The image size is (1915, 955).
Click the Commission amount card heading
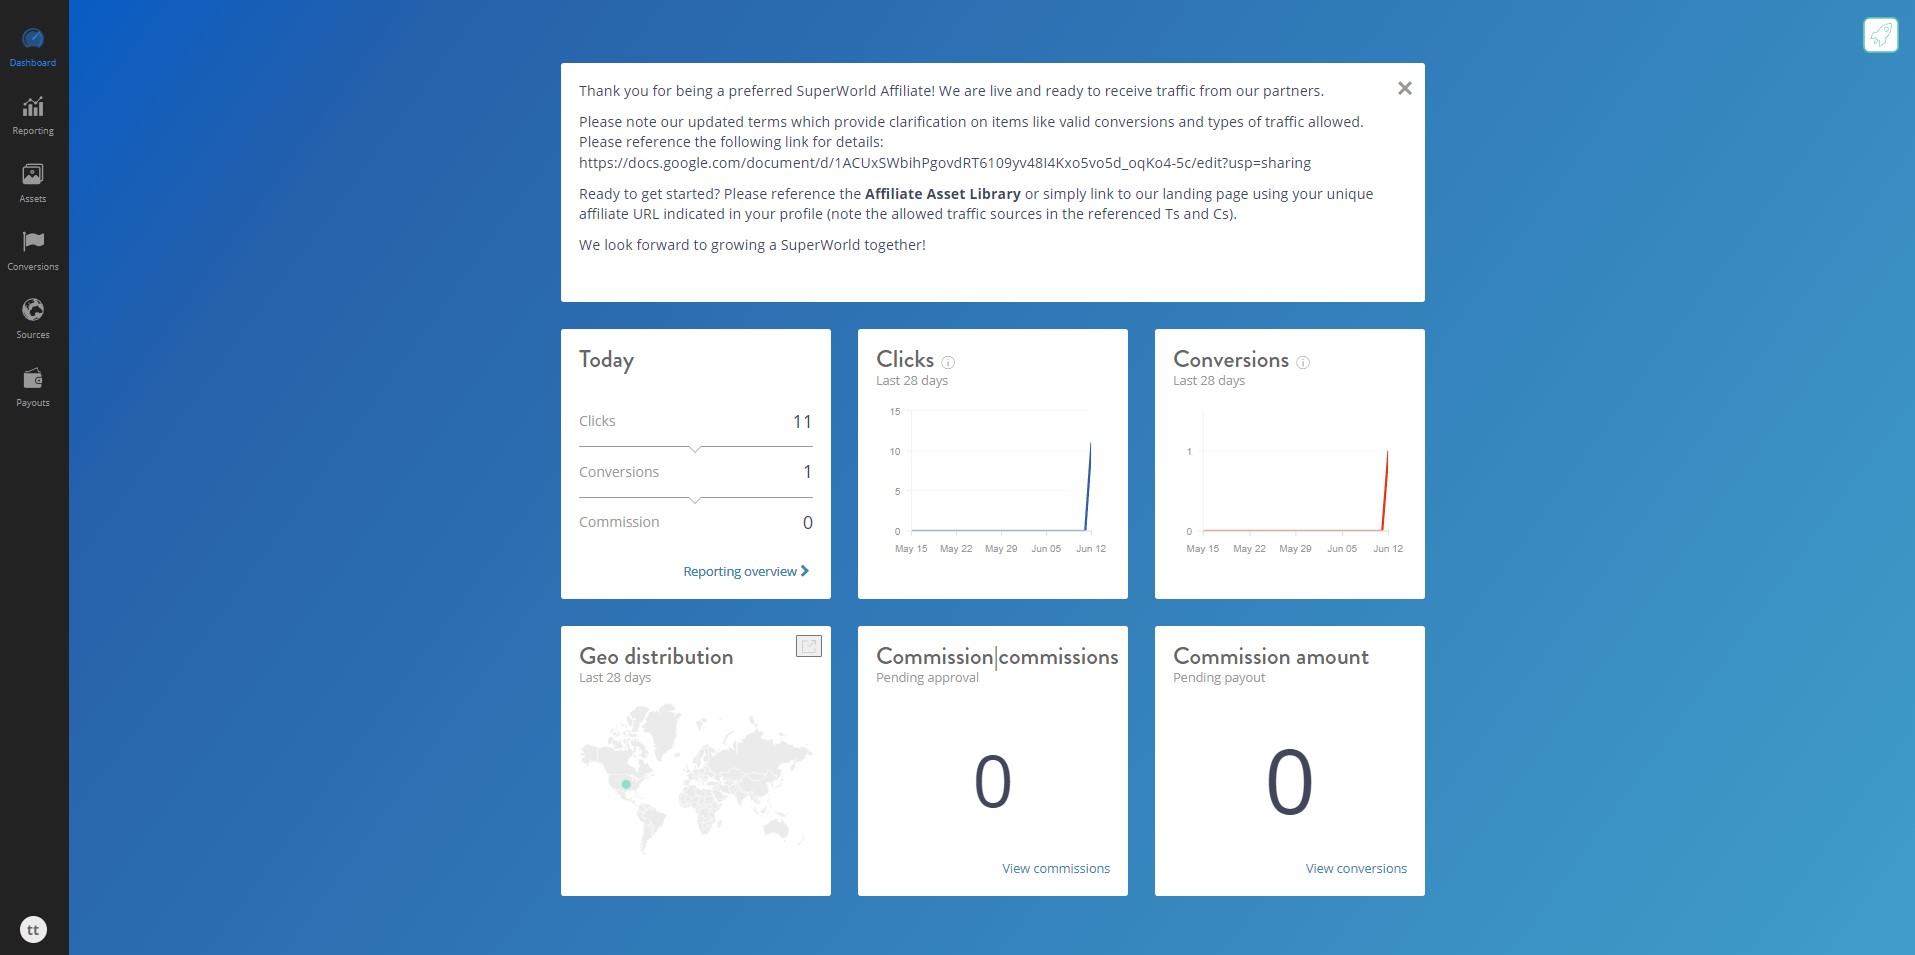1271,657
